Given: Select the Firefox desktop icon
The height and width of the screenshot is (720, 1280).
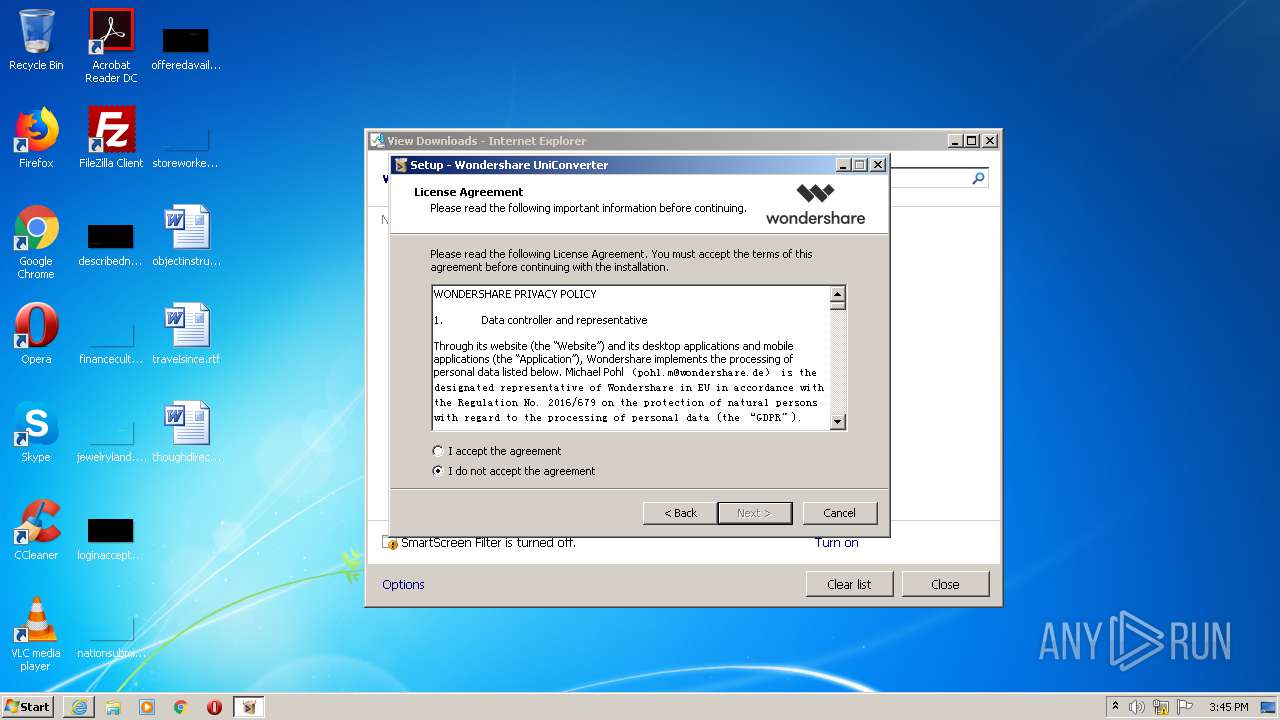Looking at the screenshot, I should coord(36,139).
